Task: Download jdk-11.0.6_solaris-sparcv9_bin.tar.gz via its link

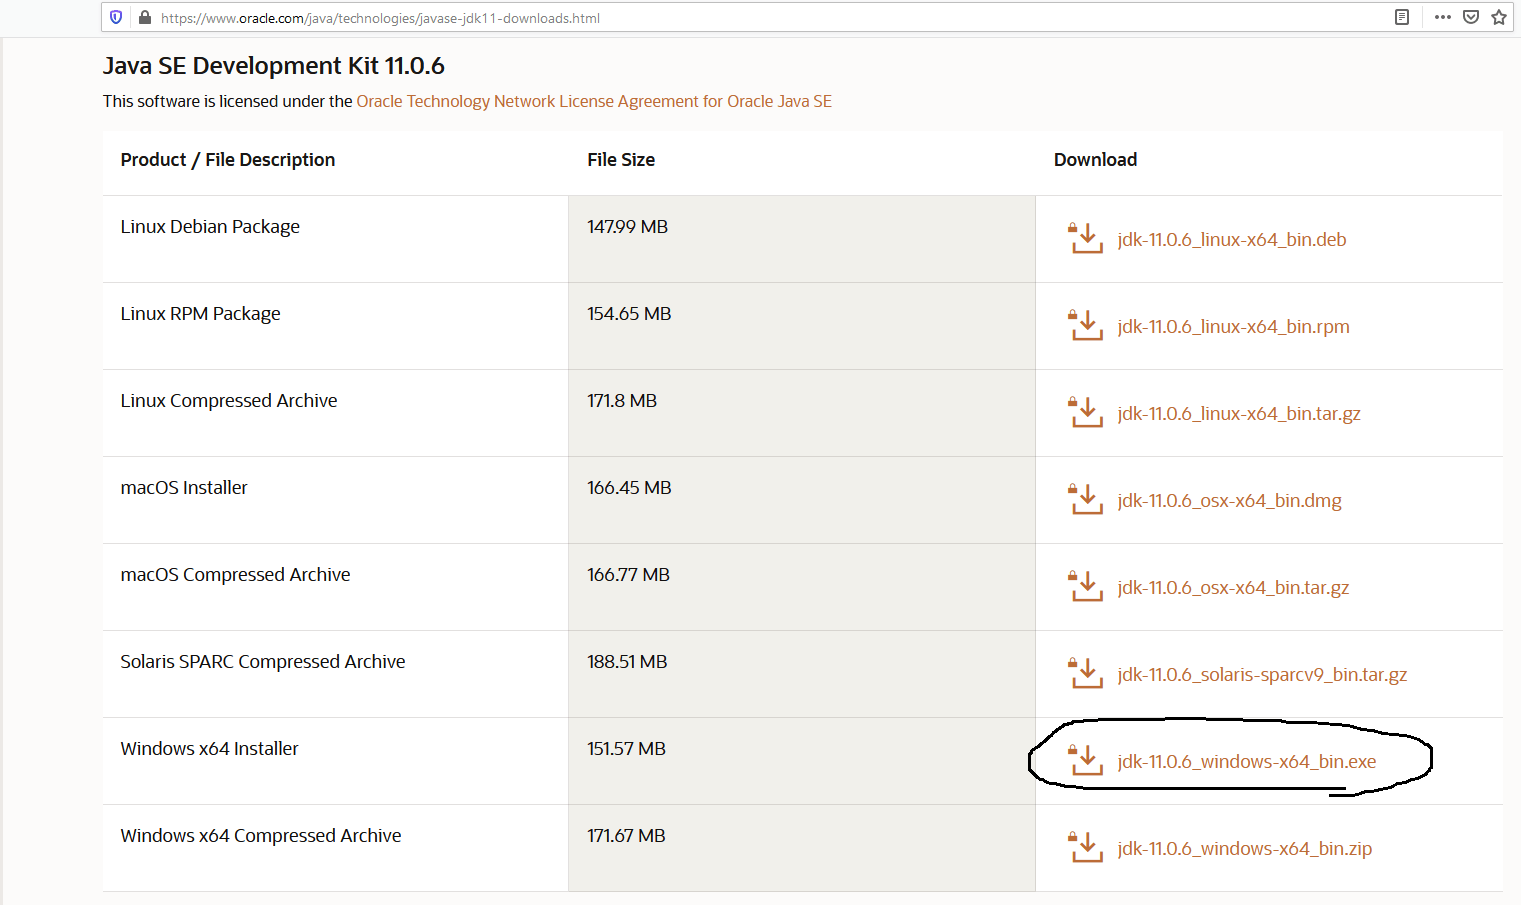Action: tap(1262, 675)
